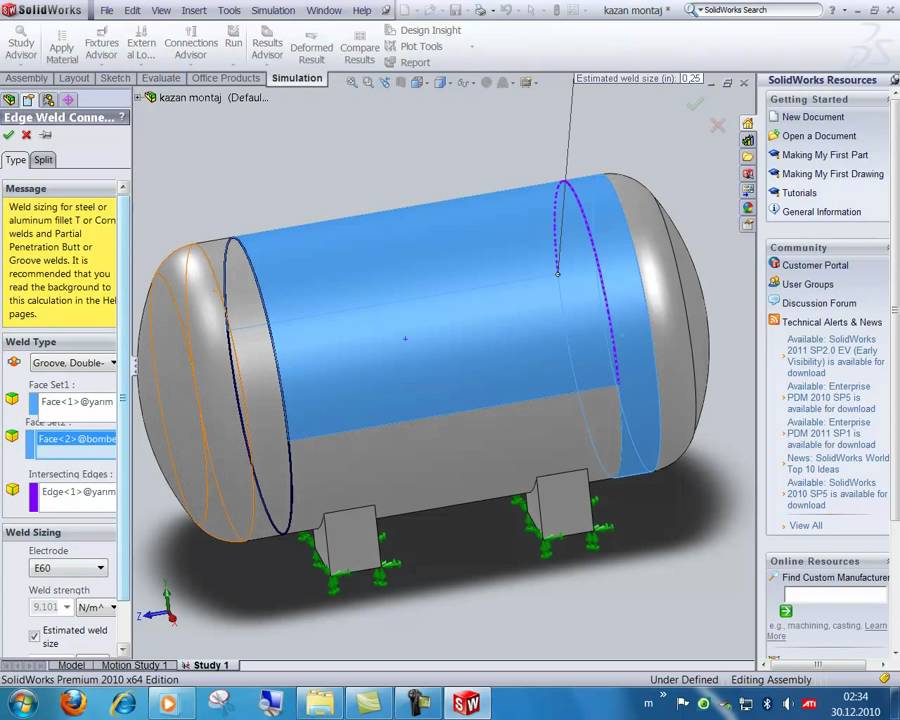The width and height of the screenshot is (900, 720).
Task: Select Face<1>@yarım in Face Set1 box
Action: 77,401
